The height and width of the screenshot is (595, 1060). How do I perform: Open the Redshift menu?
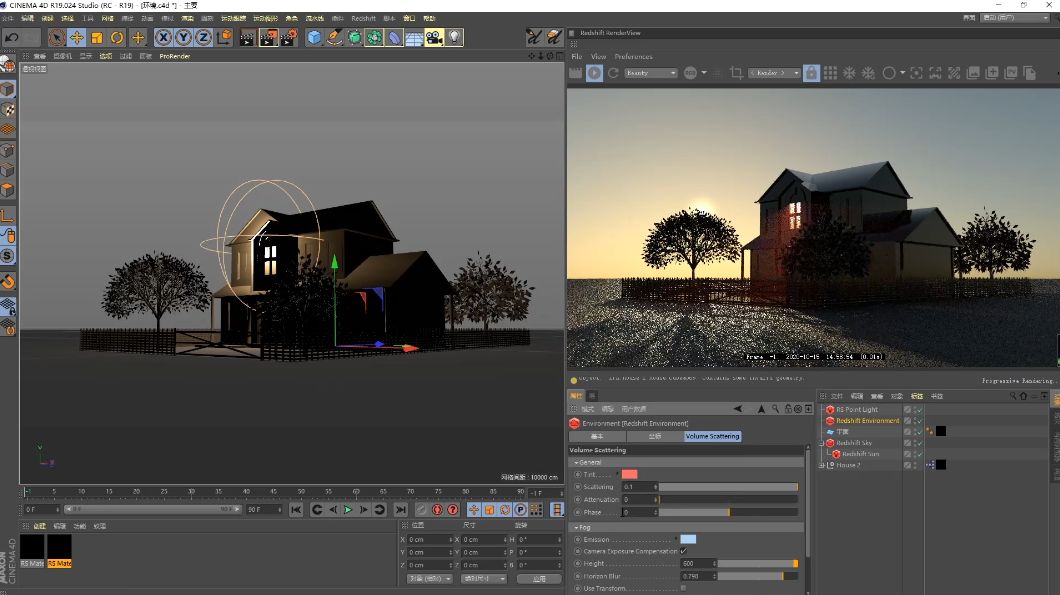coord(364,18)
